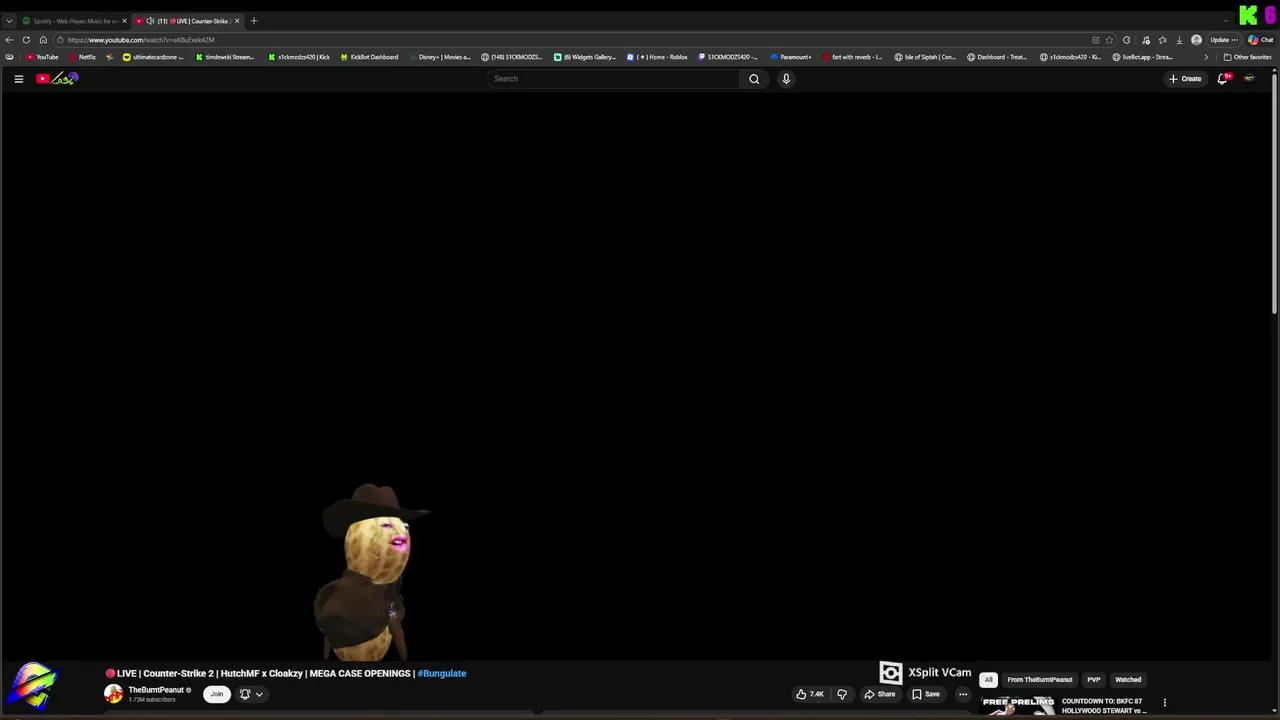Open the #Bungulate hashtag link
This screenshot has width=1280, height=720.
442,673
